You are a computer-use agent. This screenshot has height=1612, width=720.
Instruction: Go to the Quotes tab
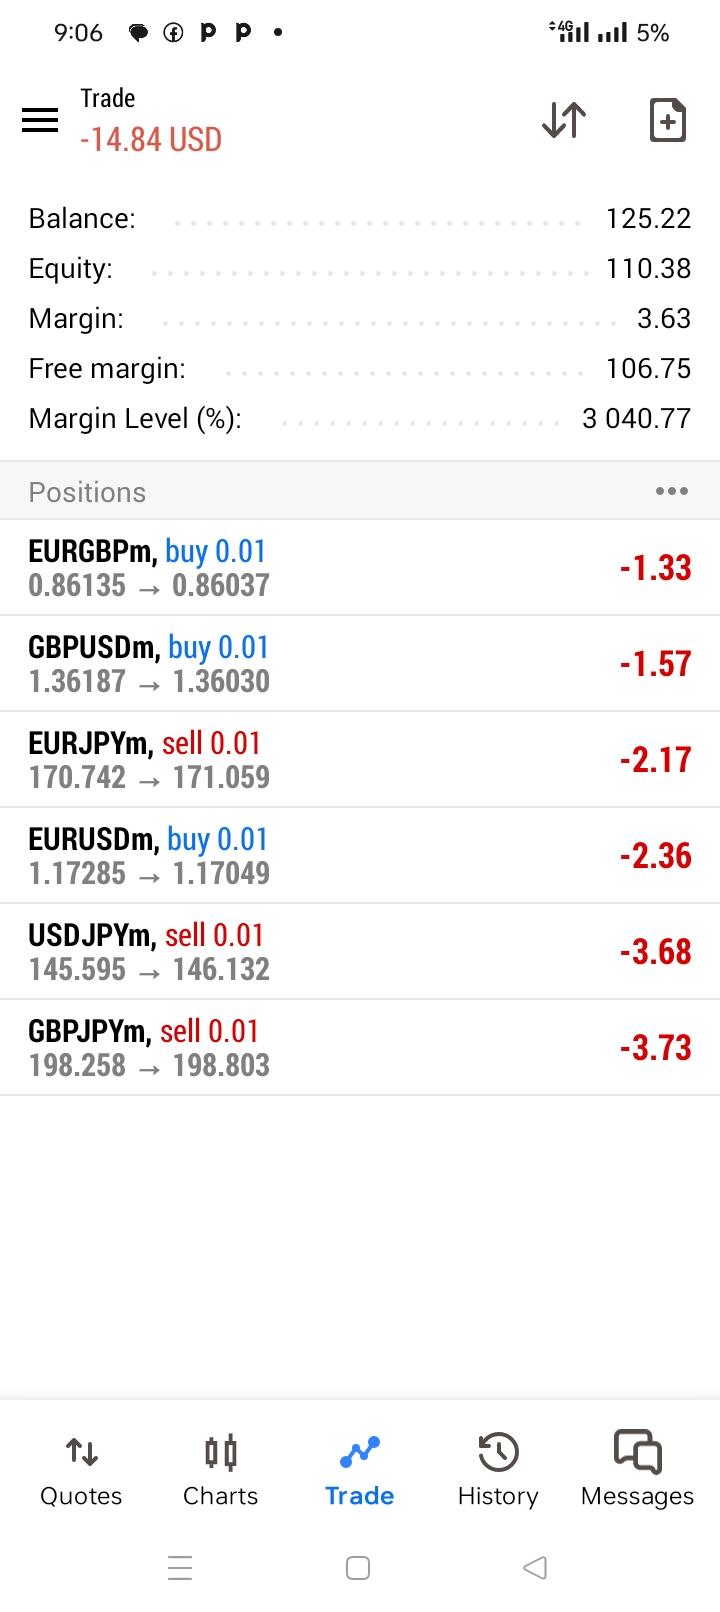pos(81,1472)
